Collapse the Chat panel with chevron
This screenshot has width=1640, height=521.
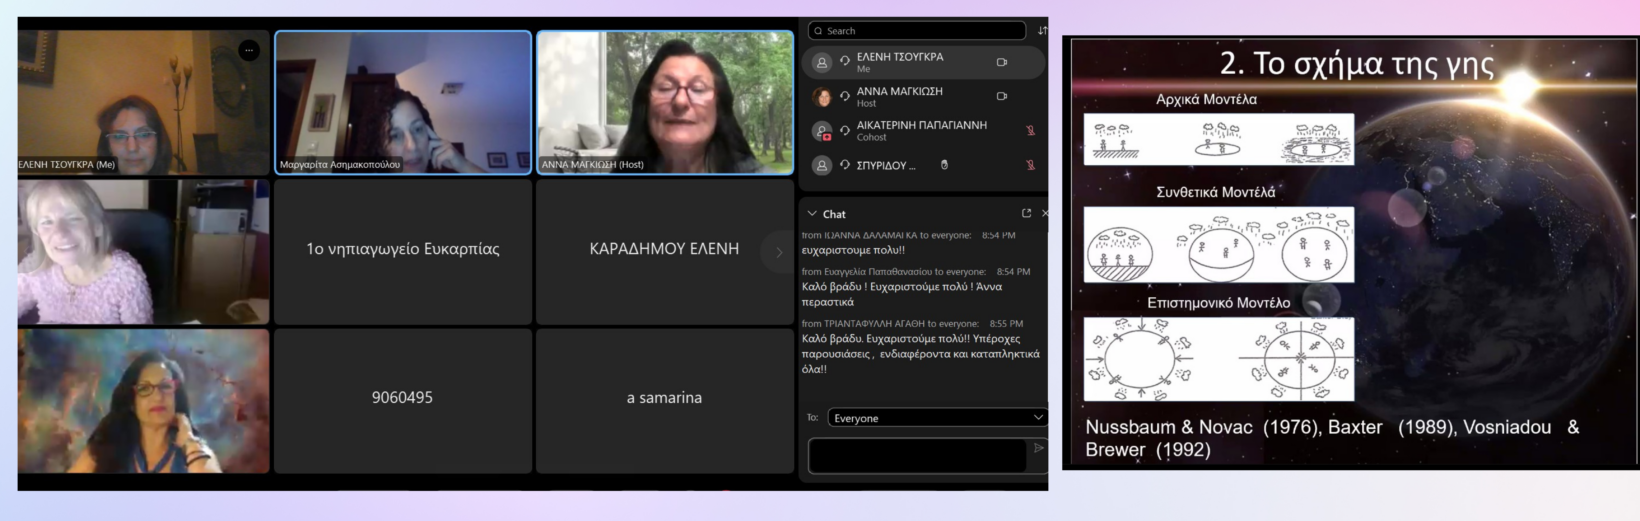click(x=812, y=214)
